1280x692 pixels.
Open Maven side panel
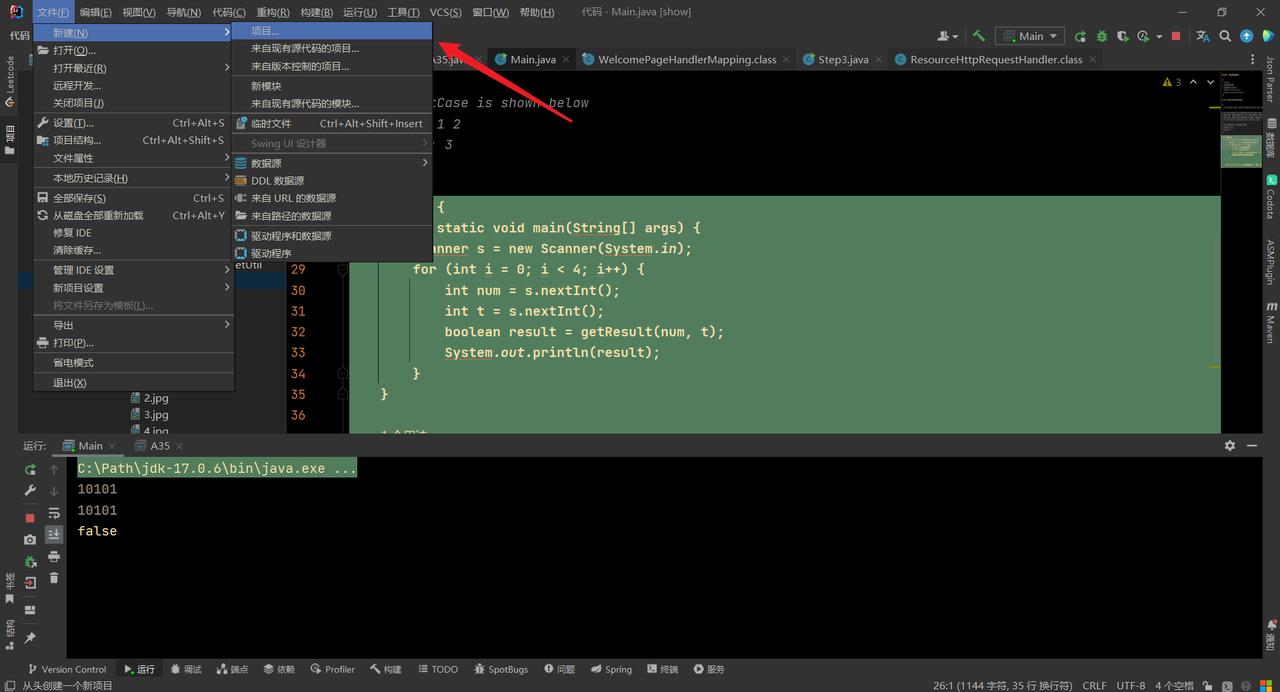1271,322
